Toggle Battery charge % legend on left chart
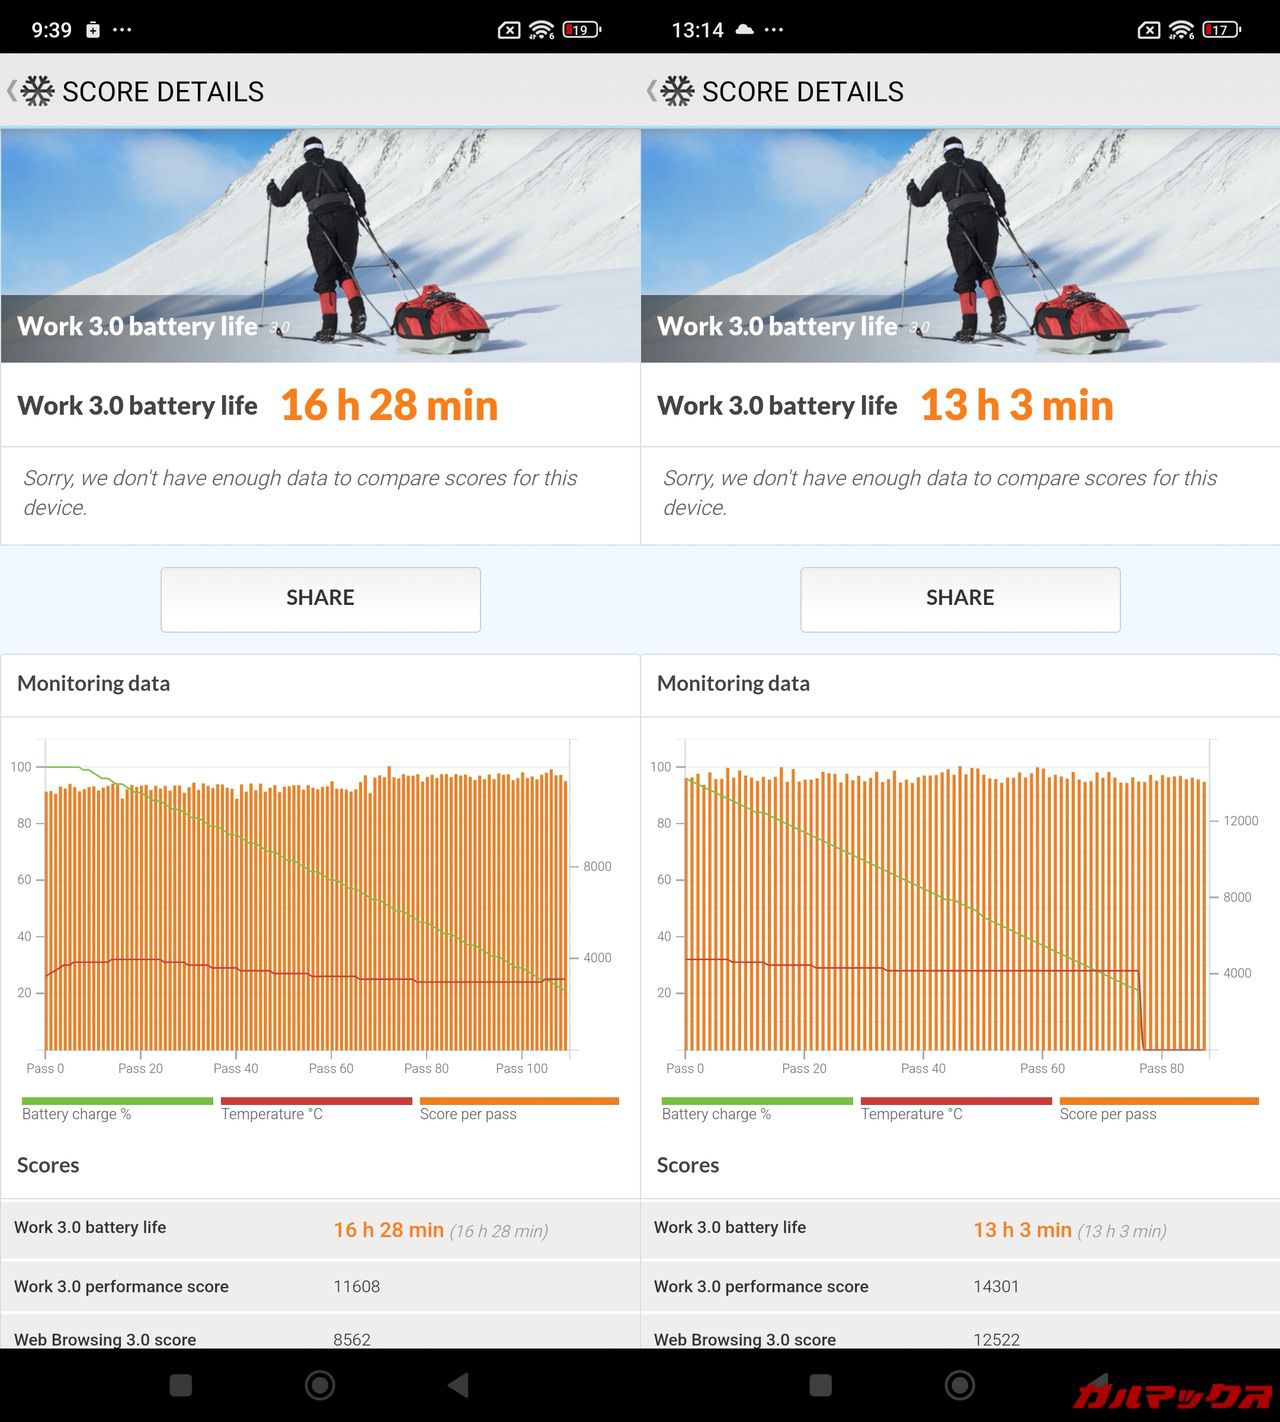Image resolution: width=1280 pixels, height=1422 pixels. [117, 1108]
